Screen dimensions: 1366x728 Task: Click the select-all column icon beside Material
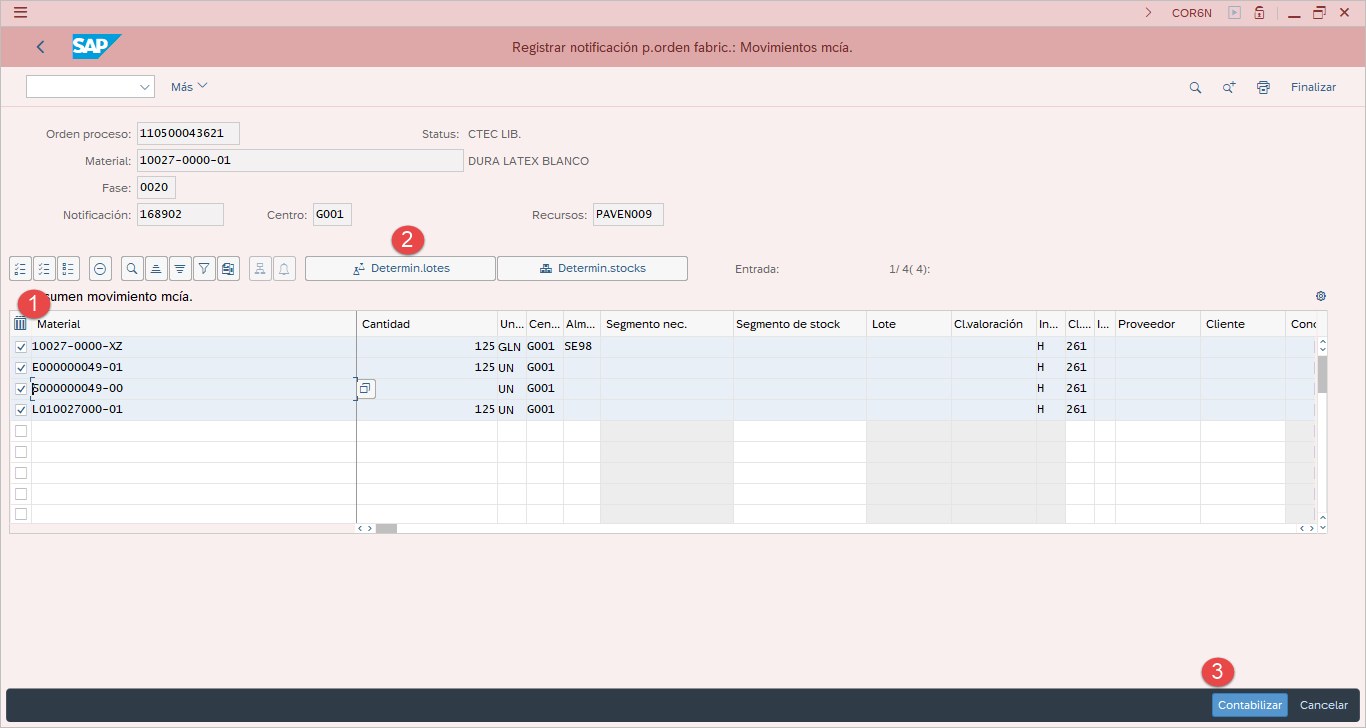point(20,324)
